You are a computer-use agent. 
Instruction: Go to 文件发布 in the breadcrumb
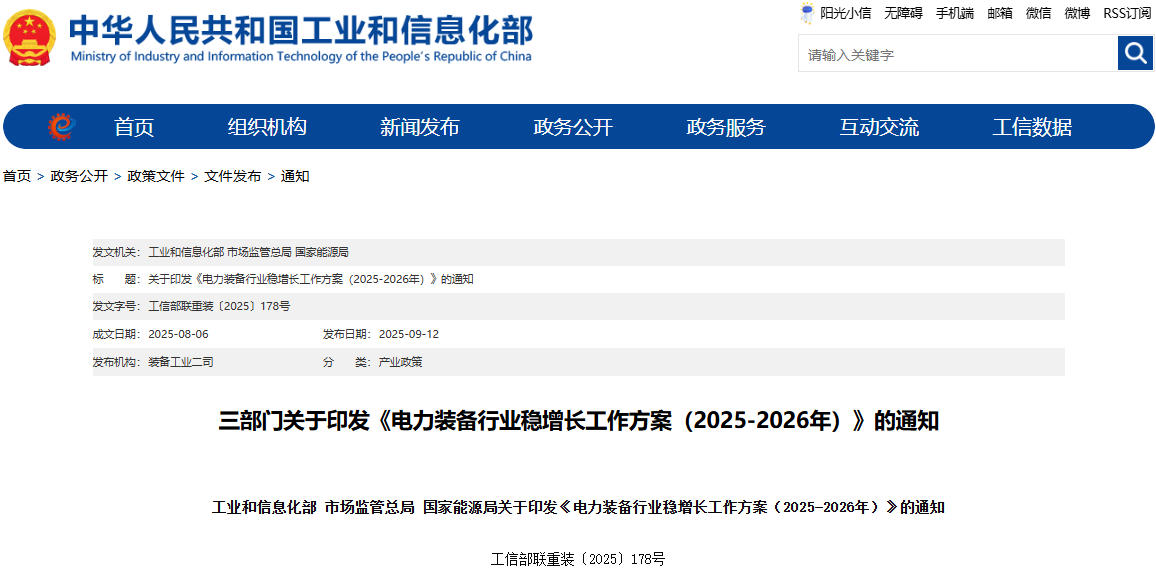pos(233,176)
